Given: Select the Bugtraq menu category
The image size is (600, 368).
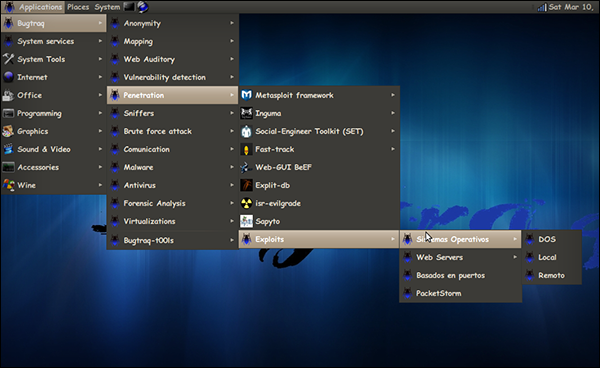Looking at the screenshot, I should coord(54,23).
